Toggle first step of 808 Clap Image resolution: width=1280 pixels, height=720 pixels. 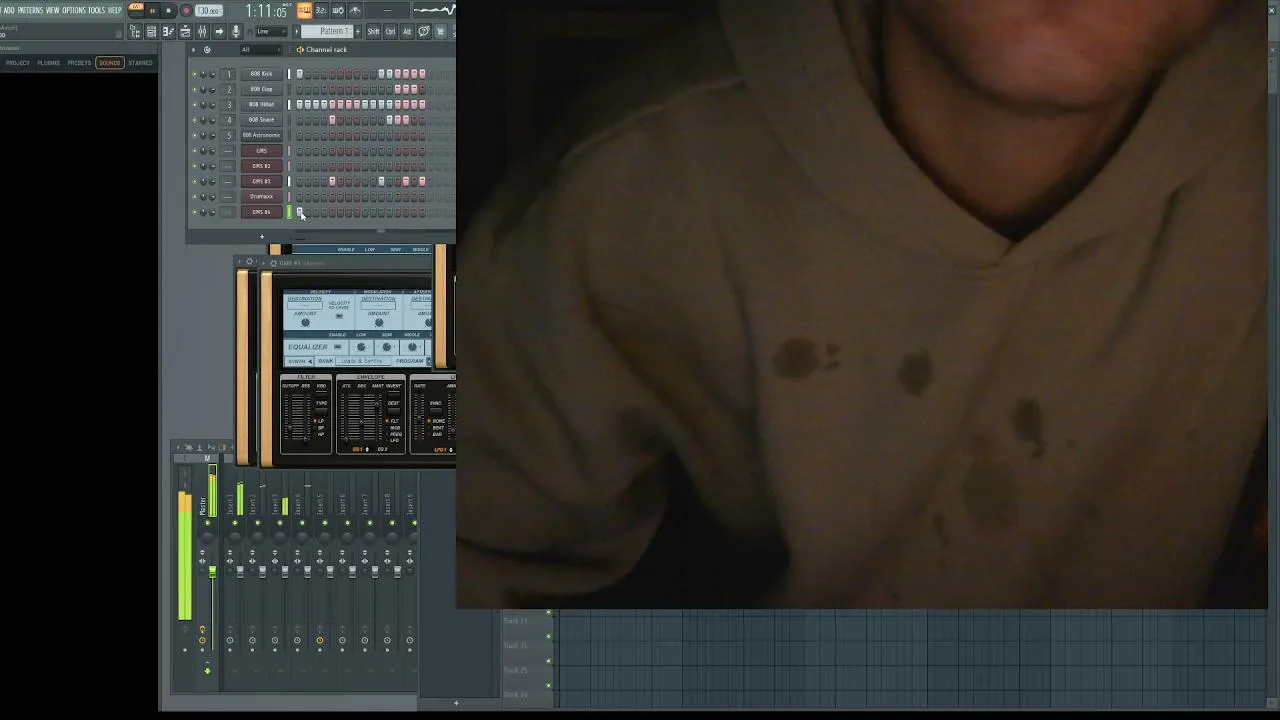click(x=299, y=89)
